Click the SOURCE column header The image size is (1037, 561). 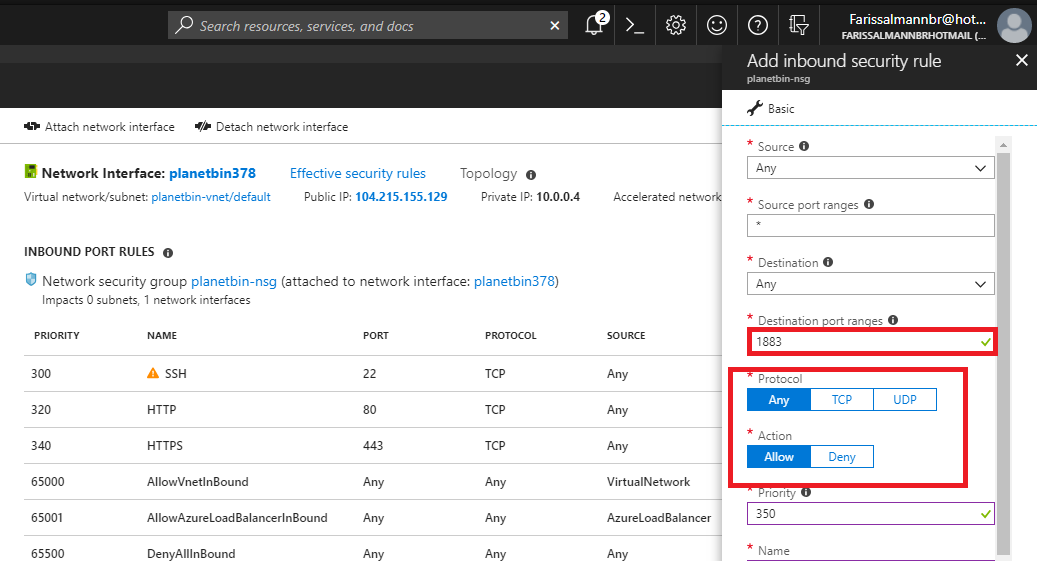click(626, 335)
